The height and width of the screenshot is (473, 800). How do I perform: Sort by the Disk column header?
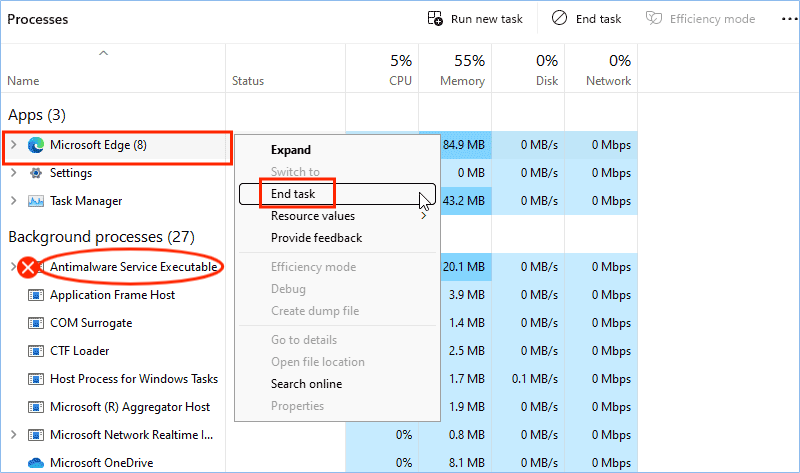(547, 81)
